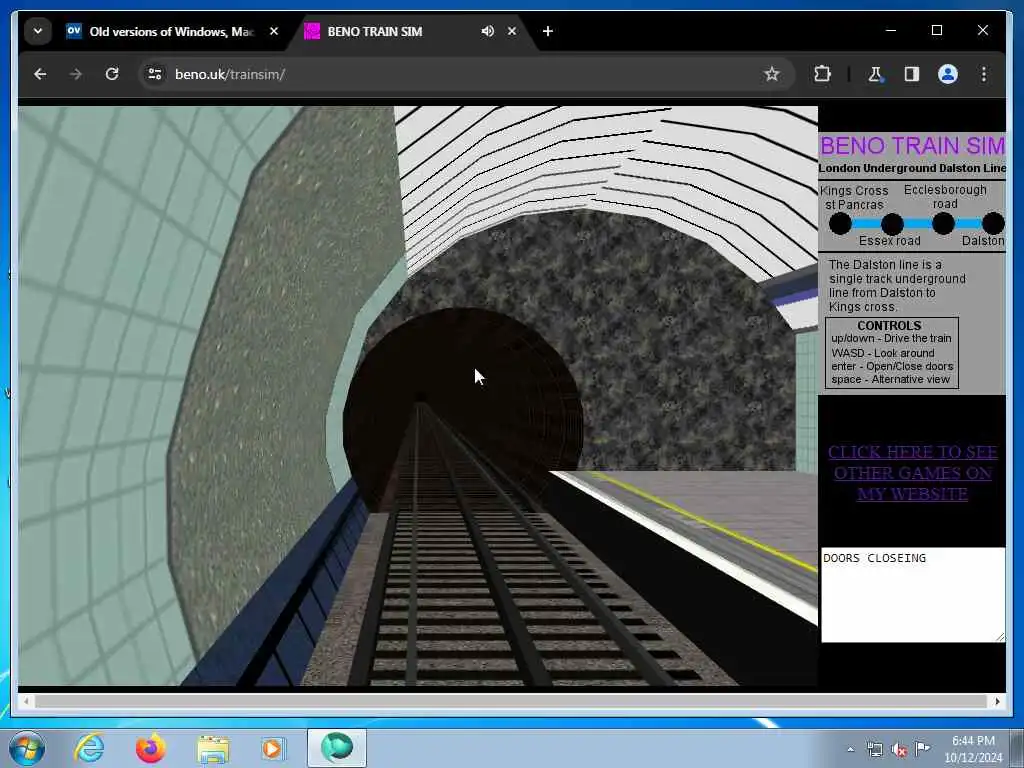1024x768 pixels.
Task: Minimize the browser window
Action: tap(891, 30)
